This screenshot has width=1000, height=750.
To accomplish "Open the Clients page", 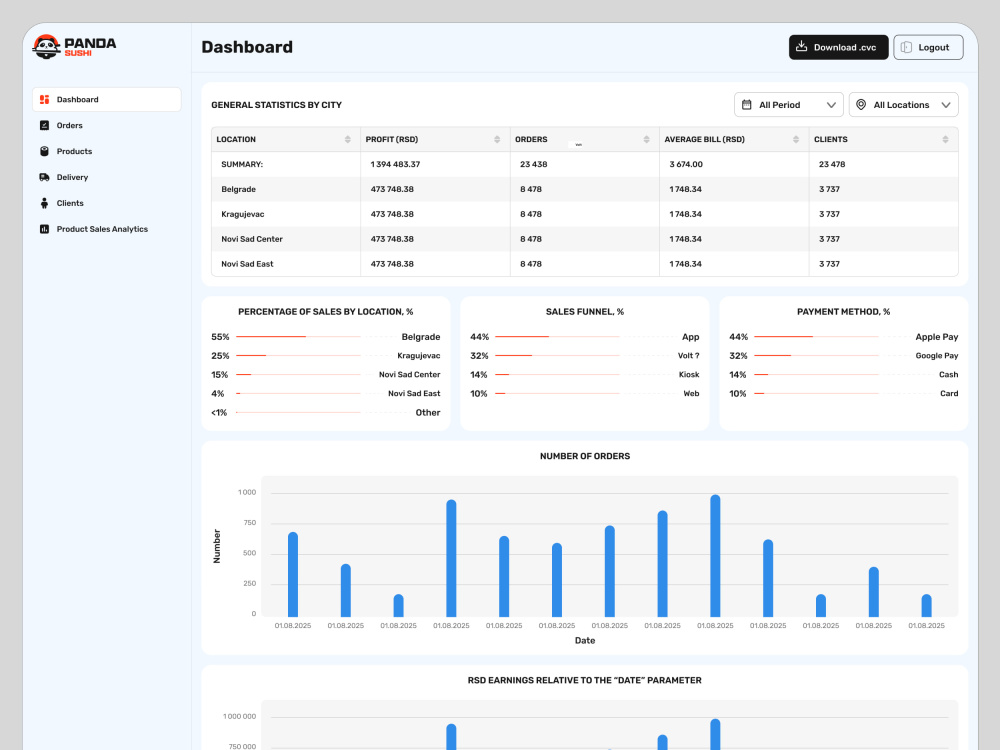I will 107,203.
